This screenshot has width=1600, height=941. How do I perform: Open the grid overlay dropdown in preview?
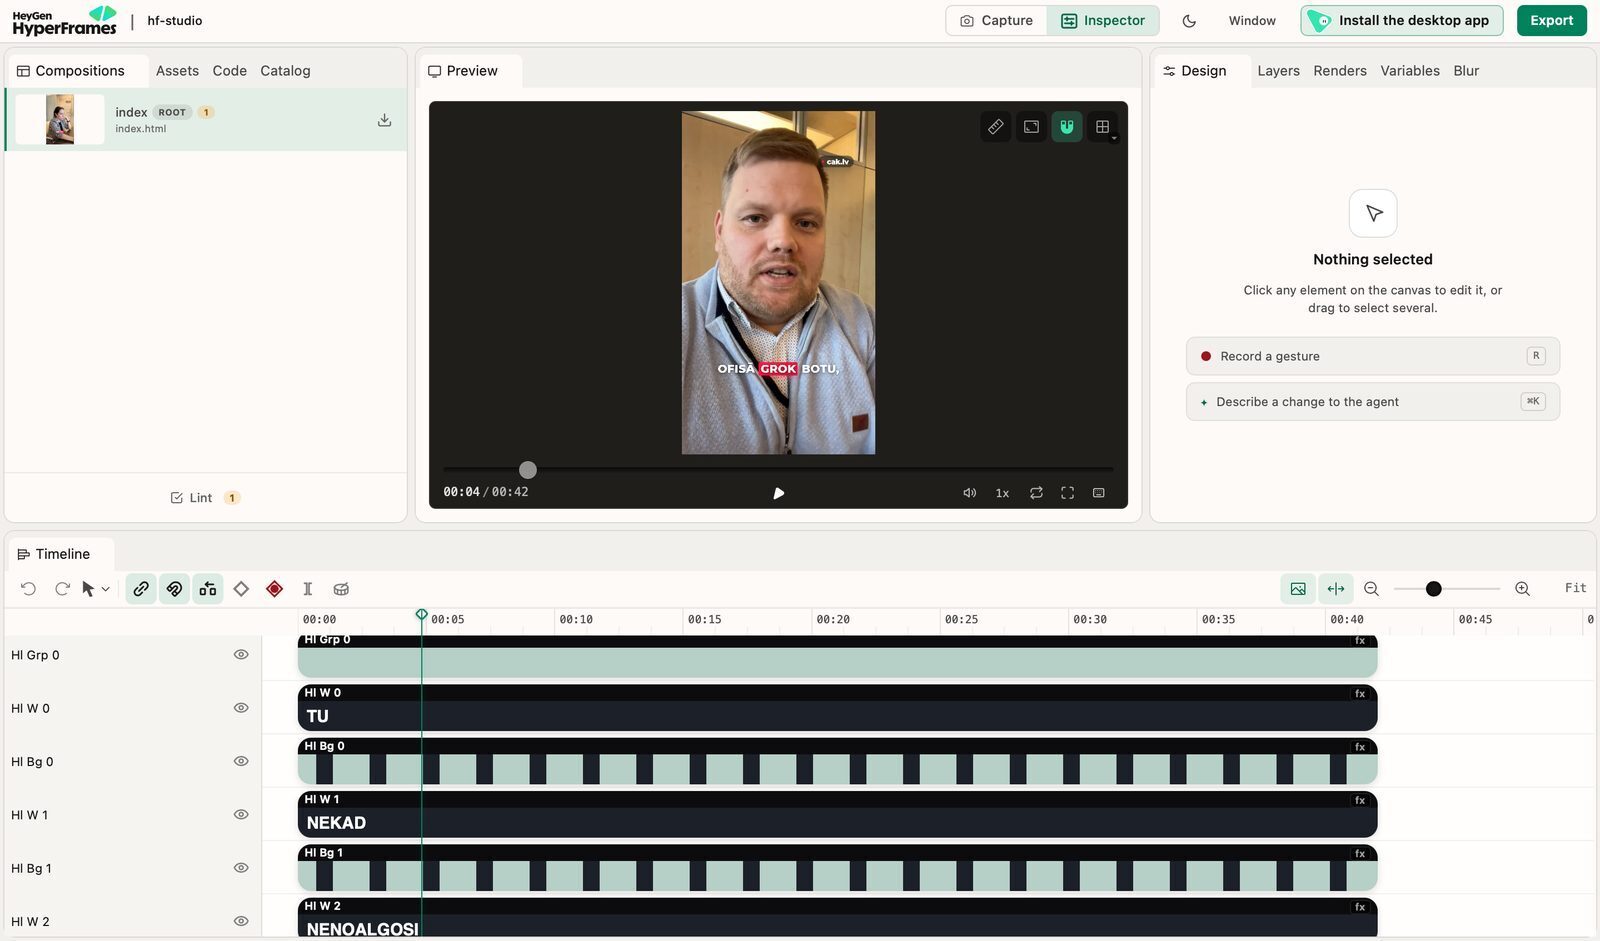[1103, 127]
